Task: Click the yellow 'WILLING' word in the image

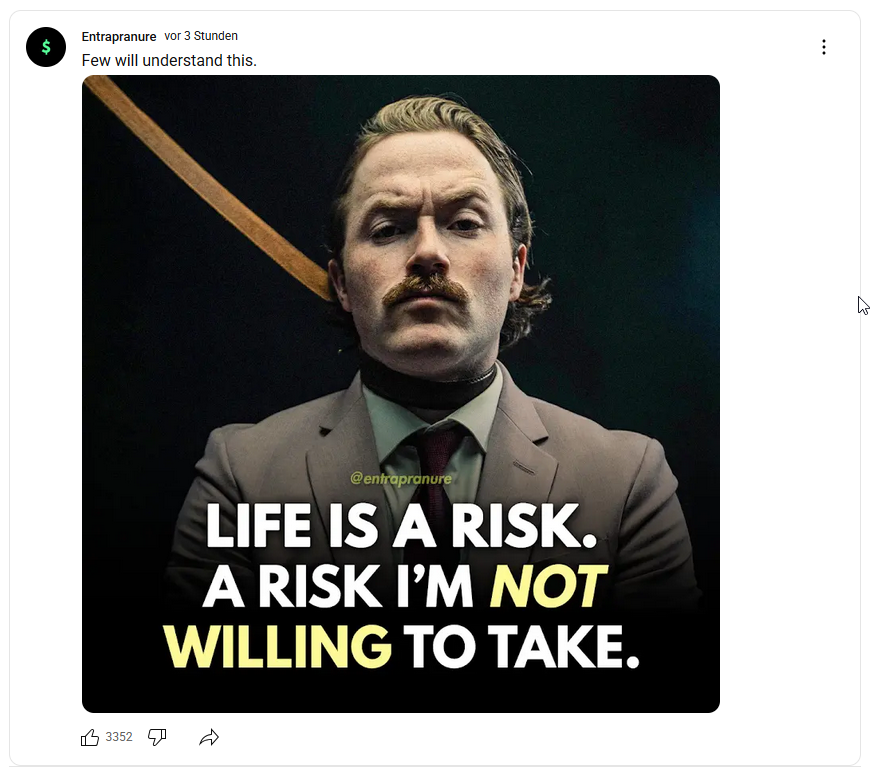Action: (278, 646)
